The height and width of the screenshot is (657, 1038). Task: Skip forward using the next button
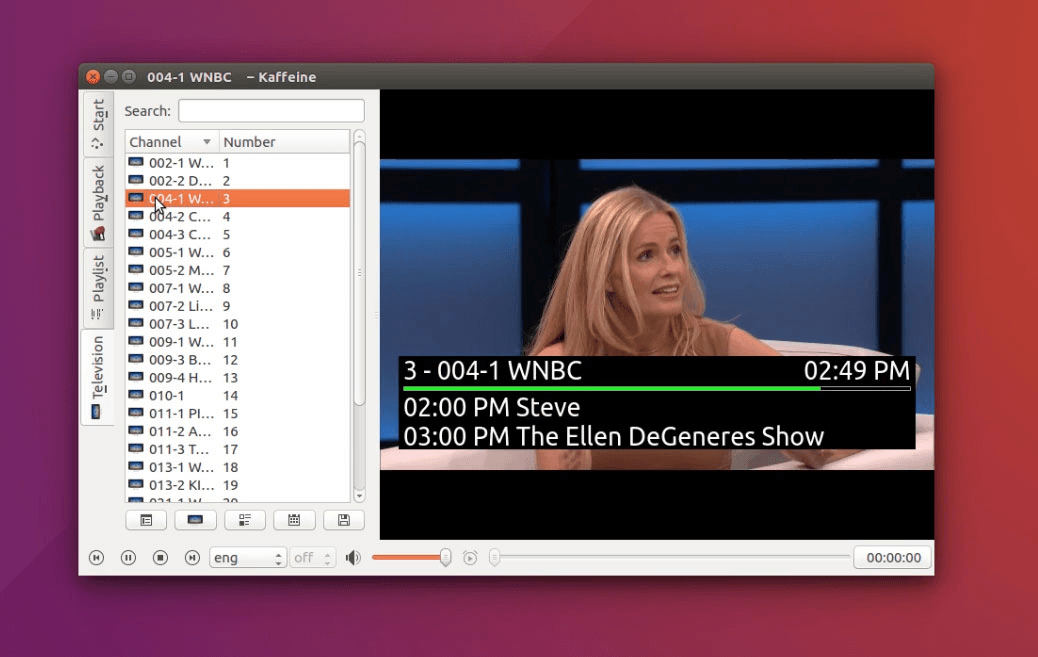point(192,557)
